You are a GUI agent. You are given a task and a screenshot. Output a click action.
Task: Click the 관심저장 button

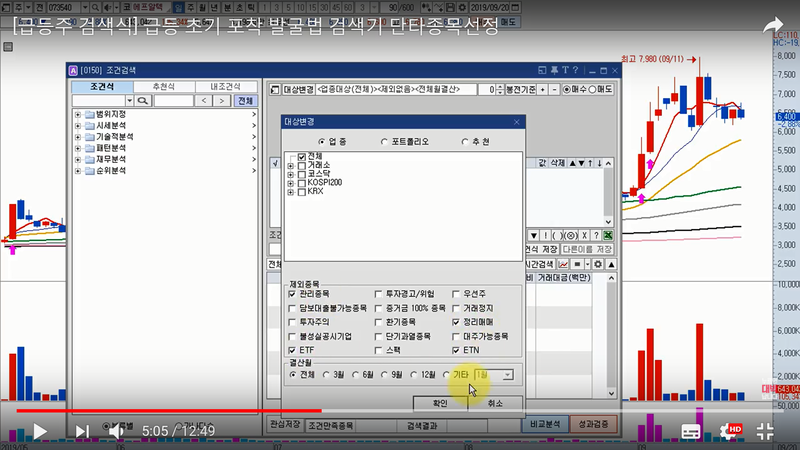[285, 425]
